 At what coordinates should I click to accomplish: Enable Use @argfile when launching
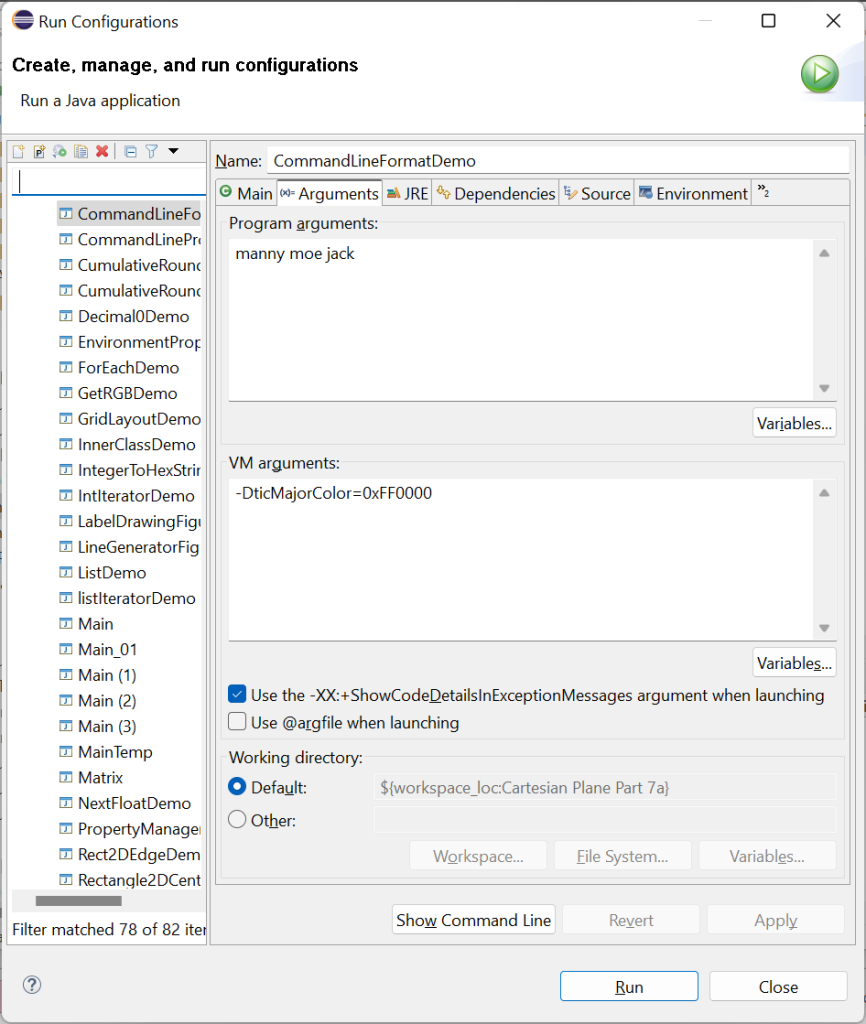pyautogui.click(x=237, y=722)
